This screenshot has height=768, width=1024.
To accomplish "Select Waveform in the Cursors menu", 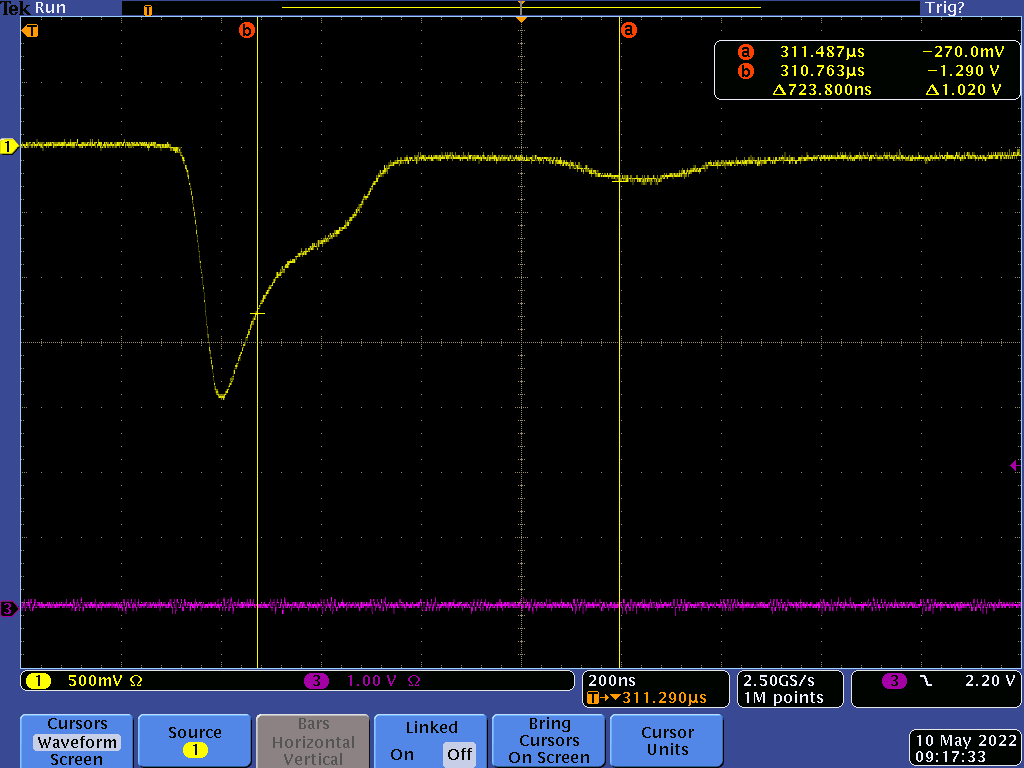I will pos(77,743).
